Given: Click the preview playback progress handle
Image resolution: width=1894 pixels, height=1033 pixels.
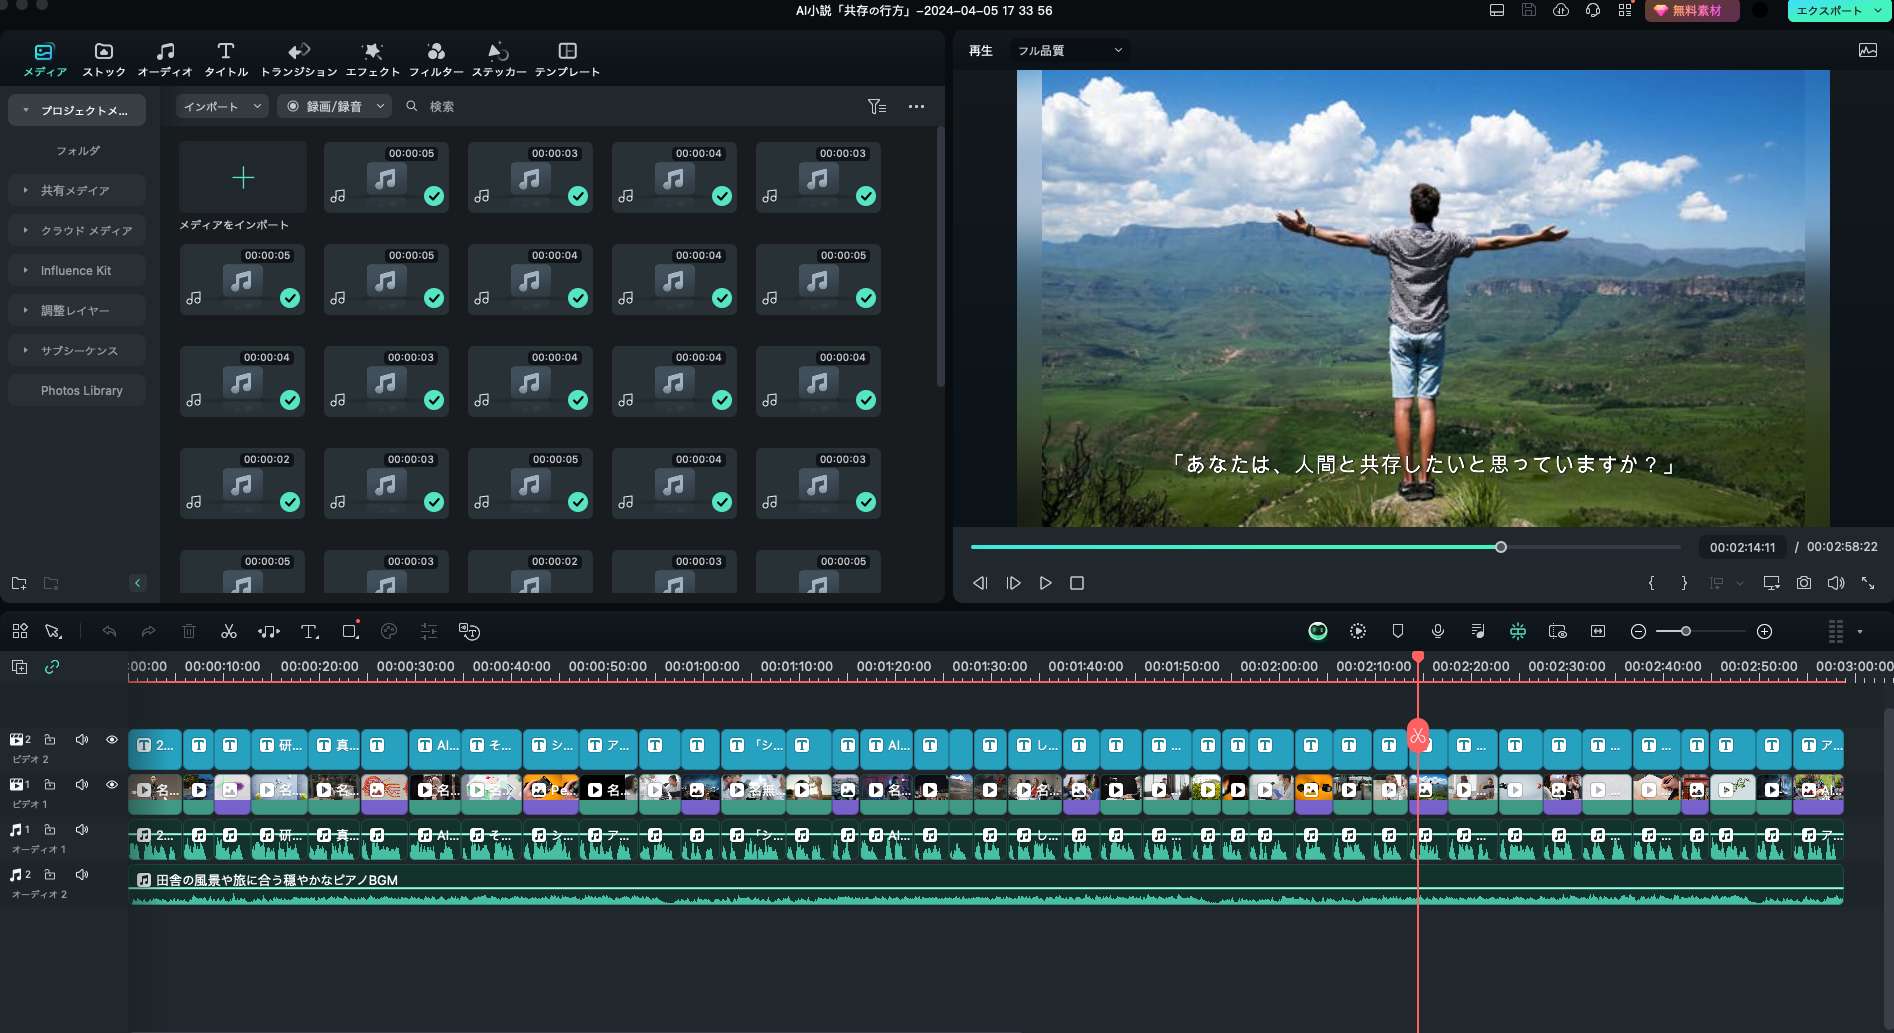Looking at the screenshot, I should pyautogui.click(x=1501, y=547).
